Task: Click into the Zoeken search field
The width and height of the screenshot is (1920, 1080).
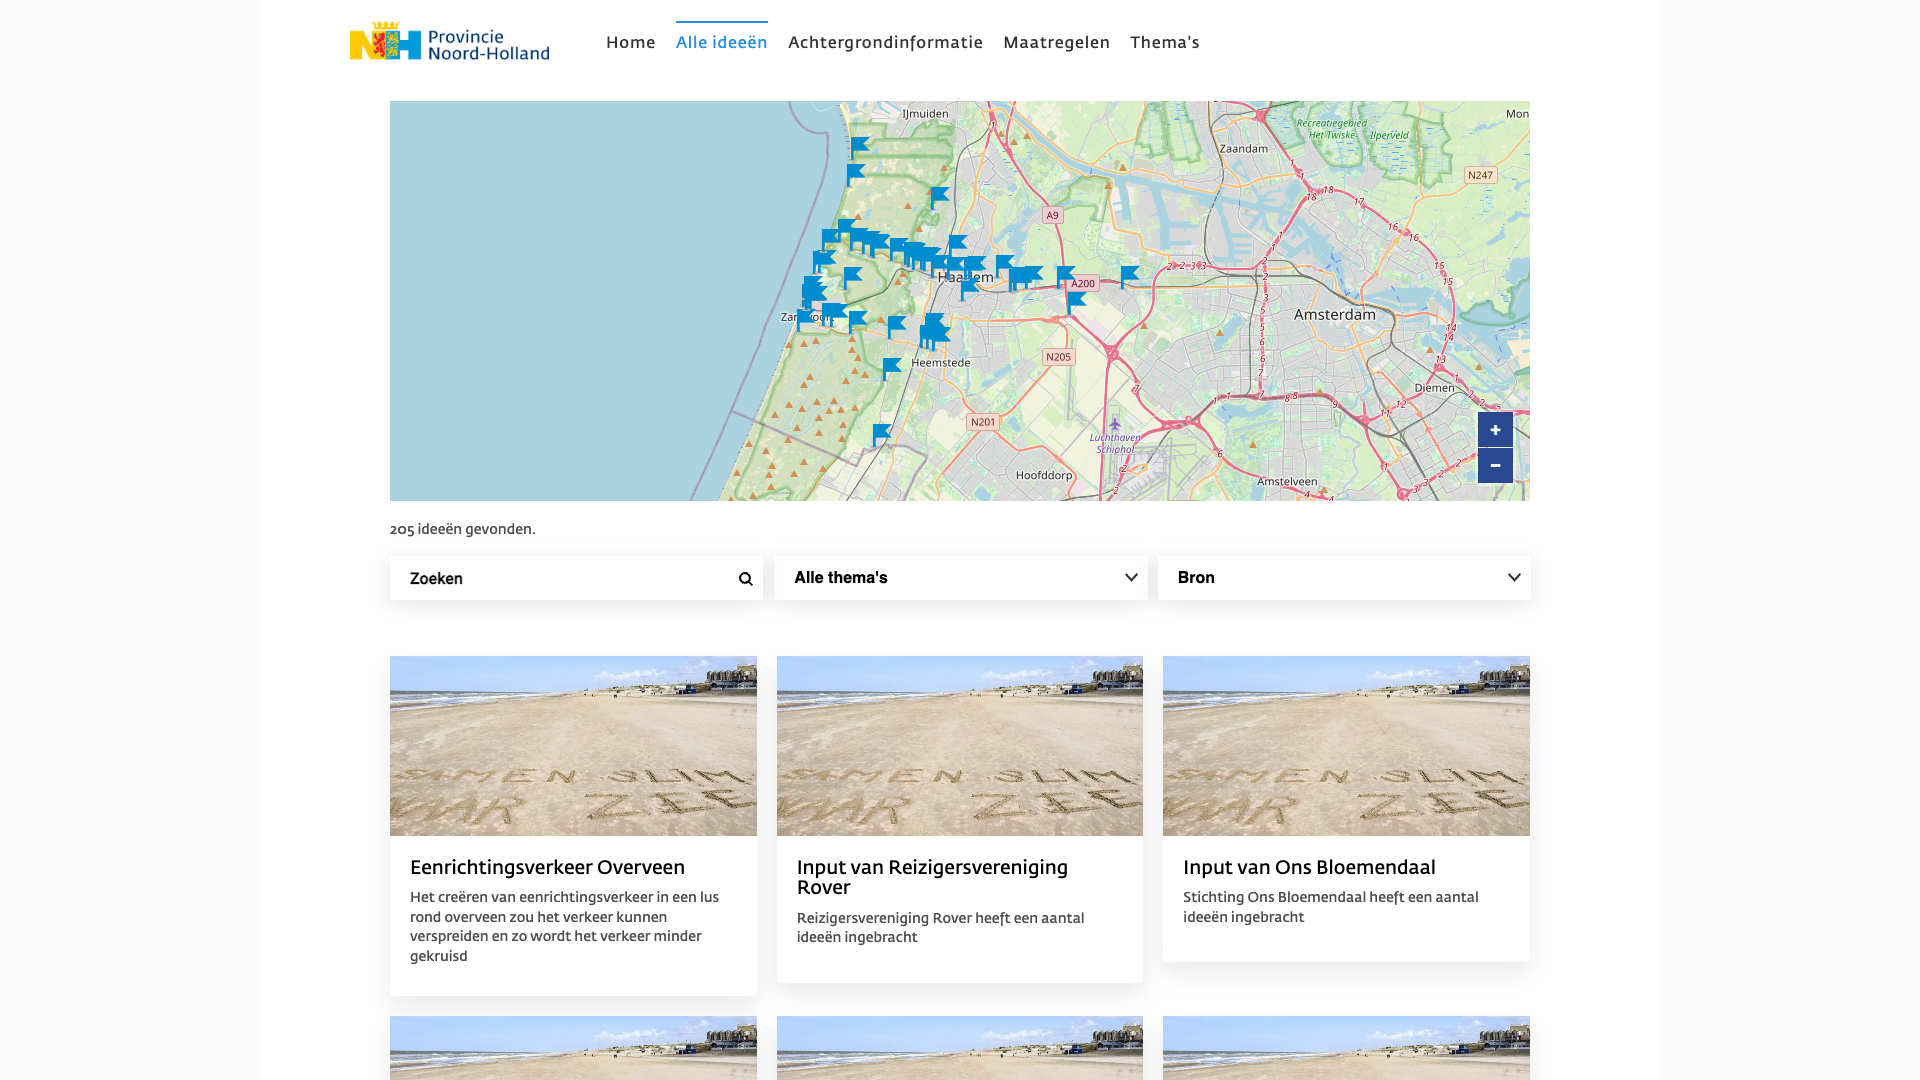Action: (560, 579)
